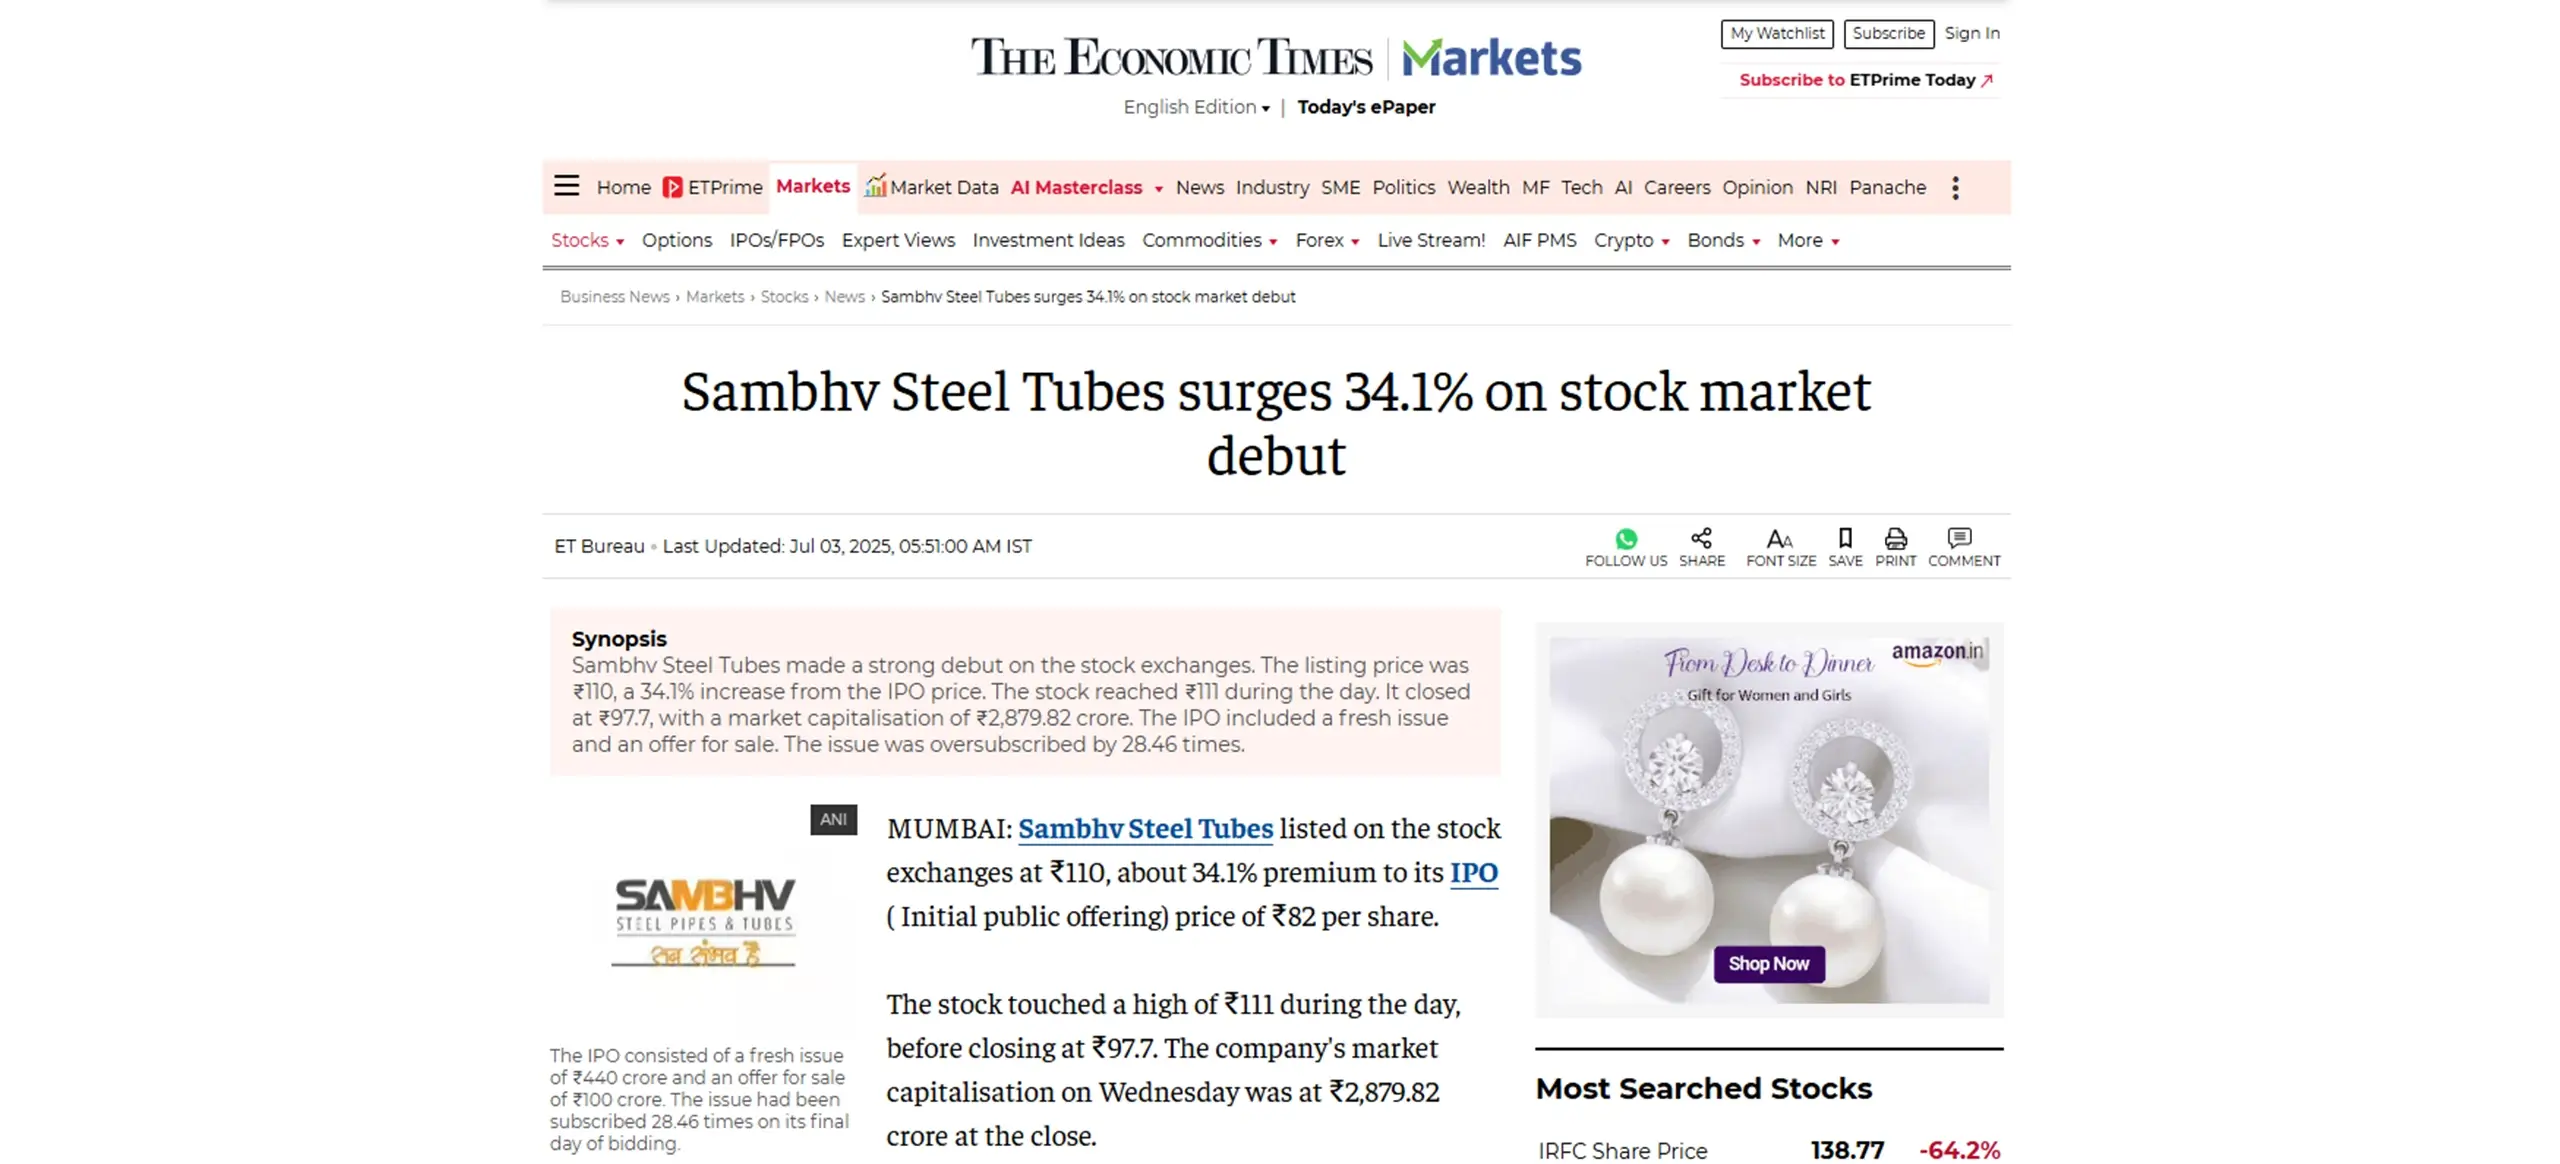Select the Markets navigation tab
Image resolution: width=2560 pixels, height=1164 pixels.
812,186
